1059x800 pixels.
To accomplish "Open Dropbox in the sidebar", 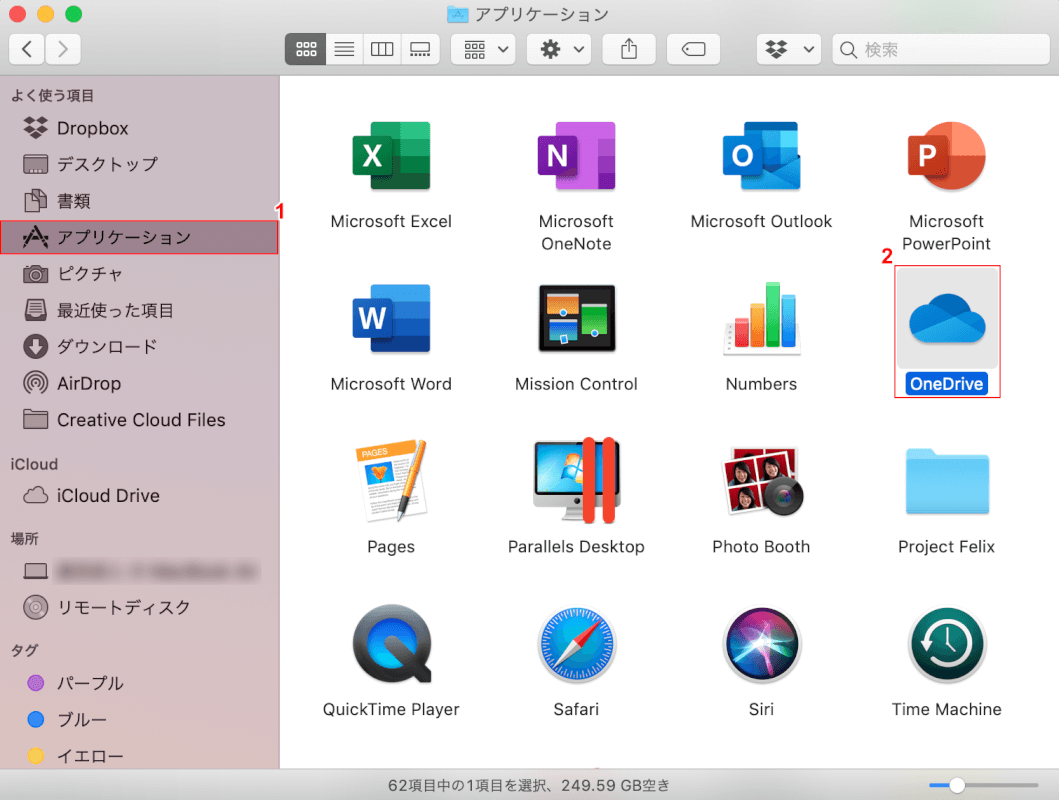I will 140,128.
